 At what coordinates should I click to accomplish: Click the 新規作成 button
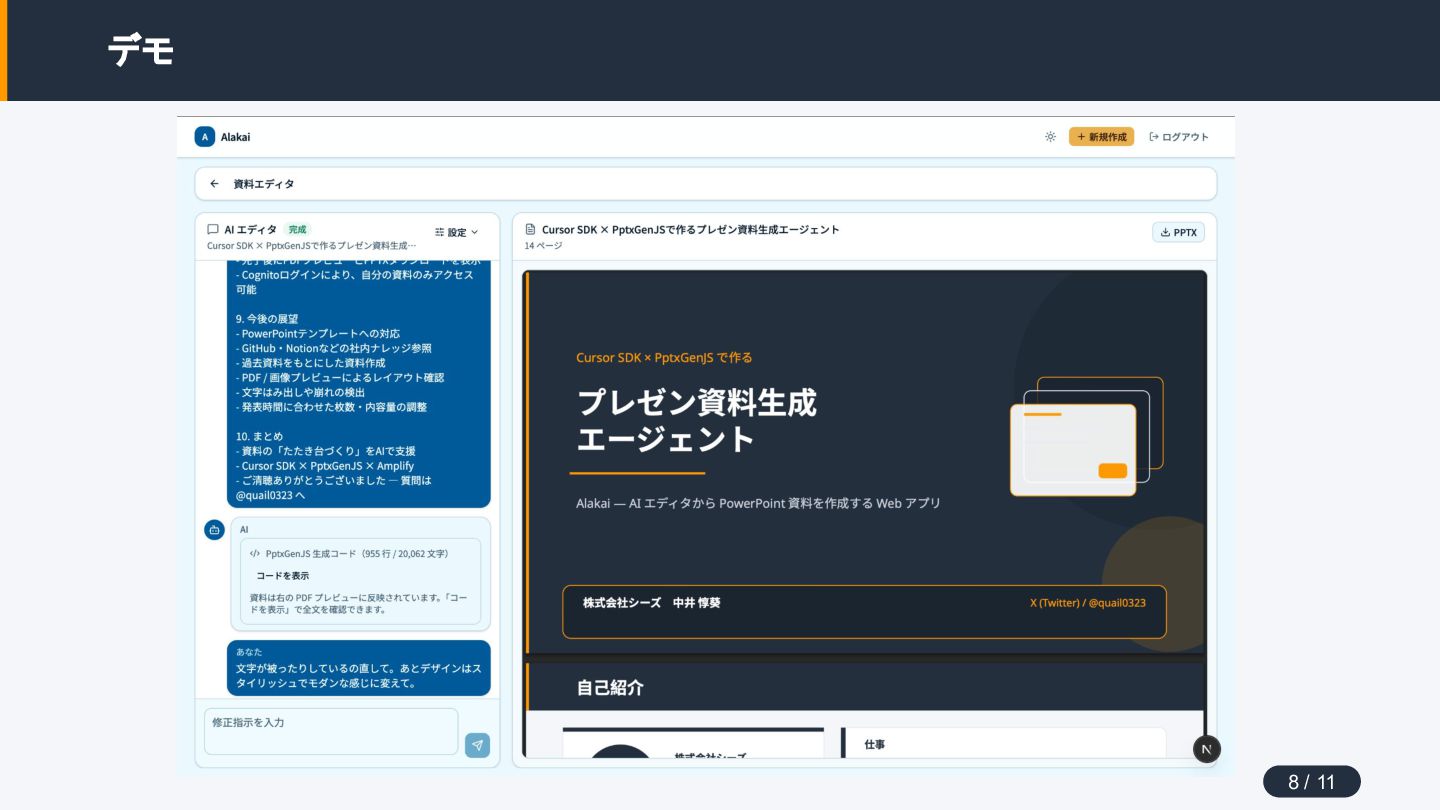point(1101,137)
